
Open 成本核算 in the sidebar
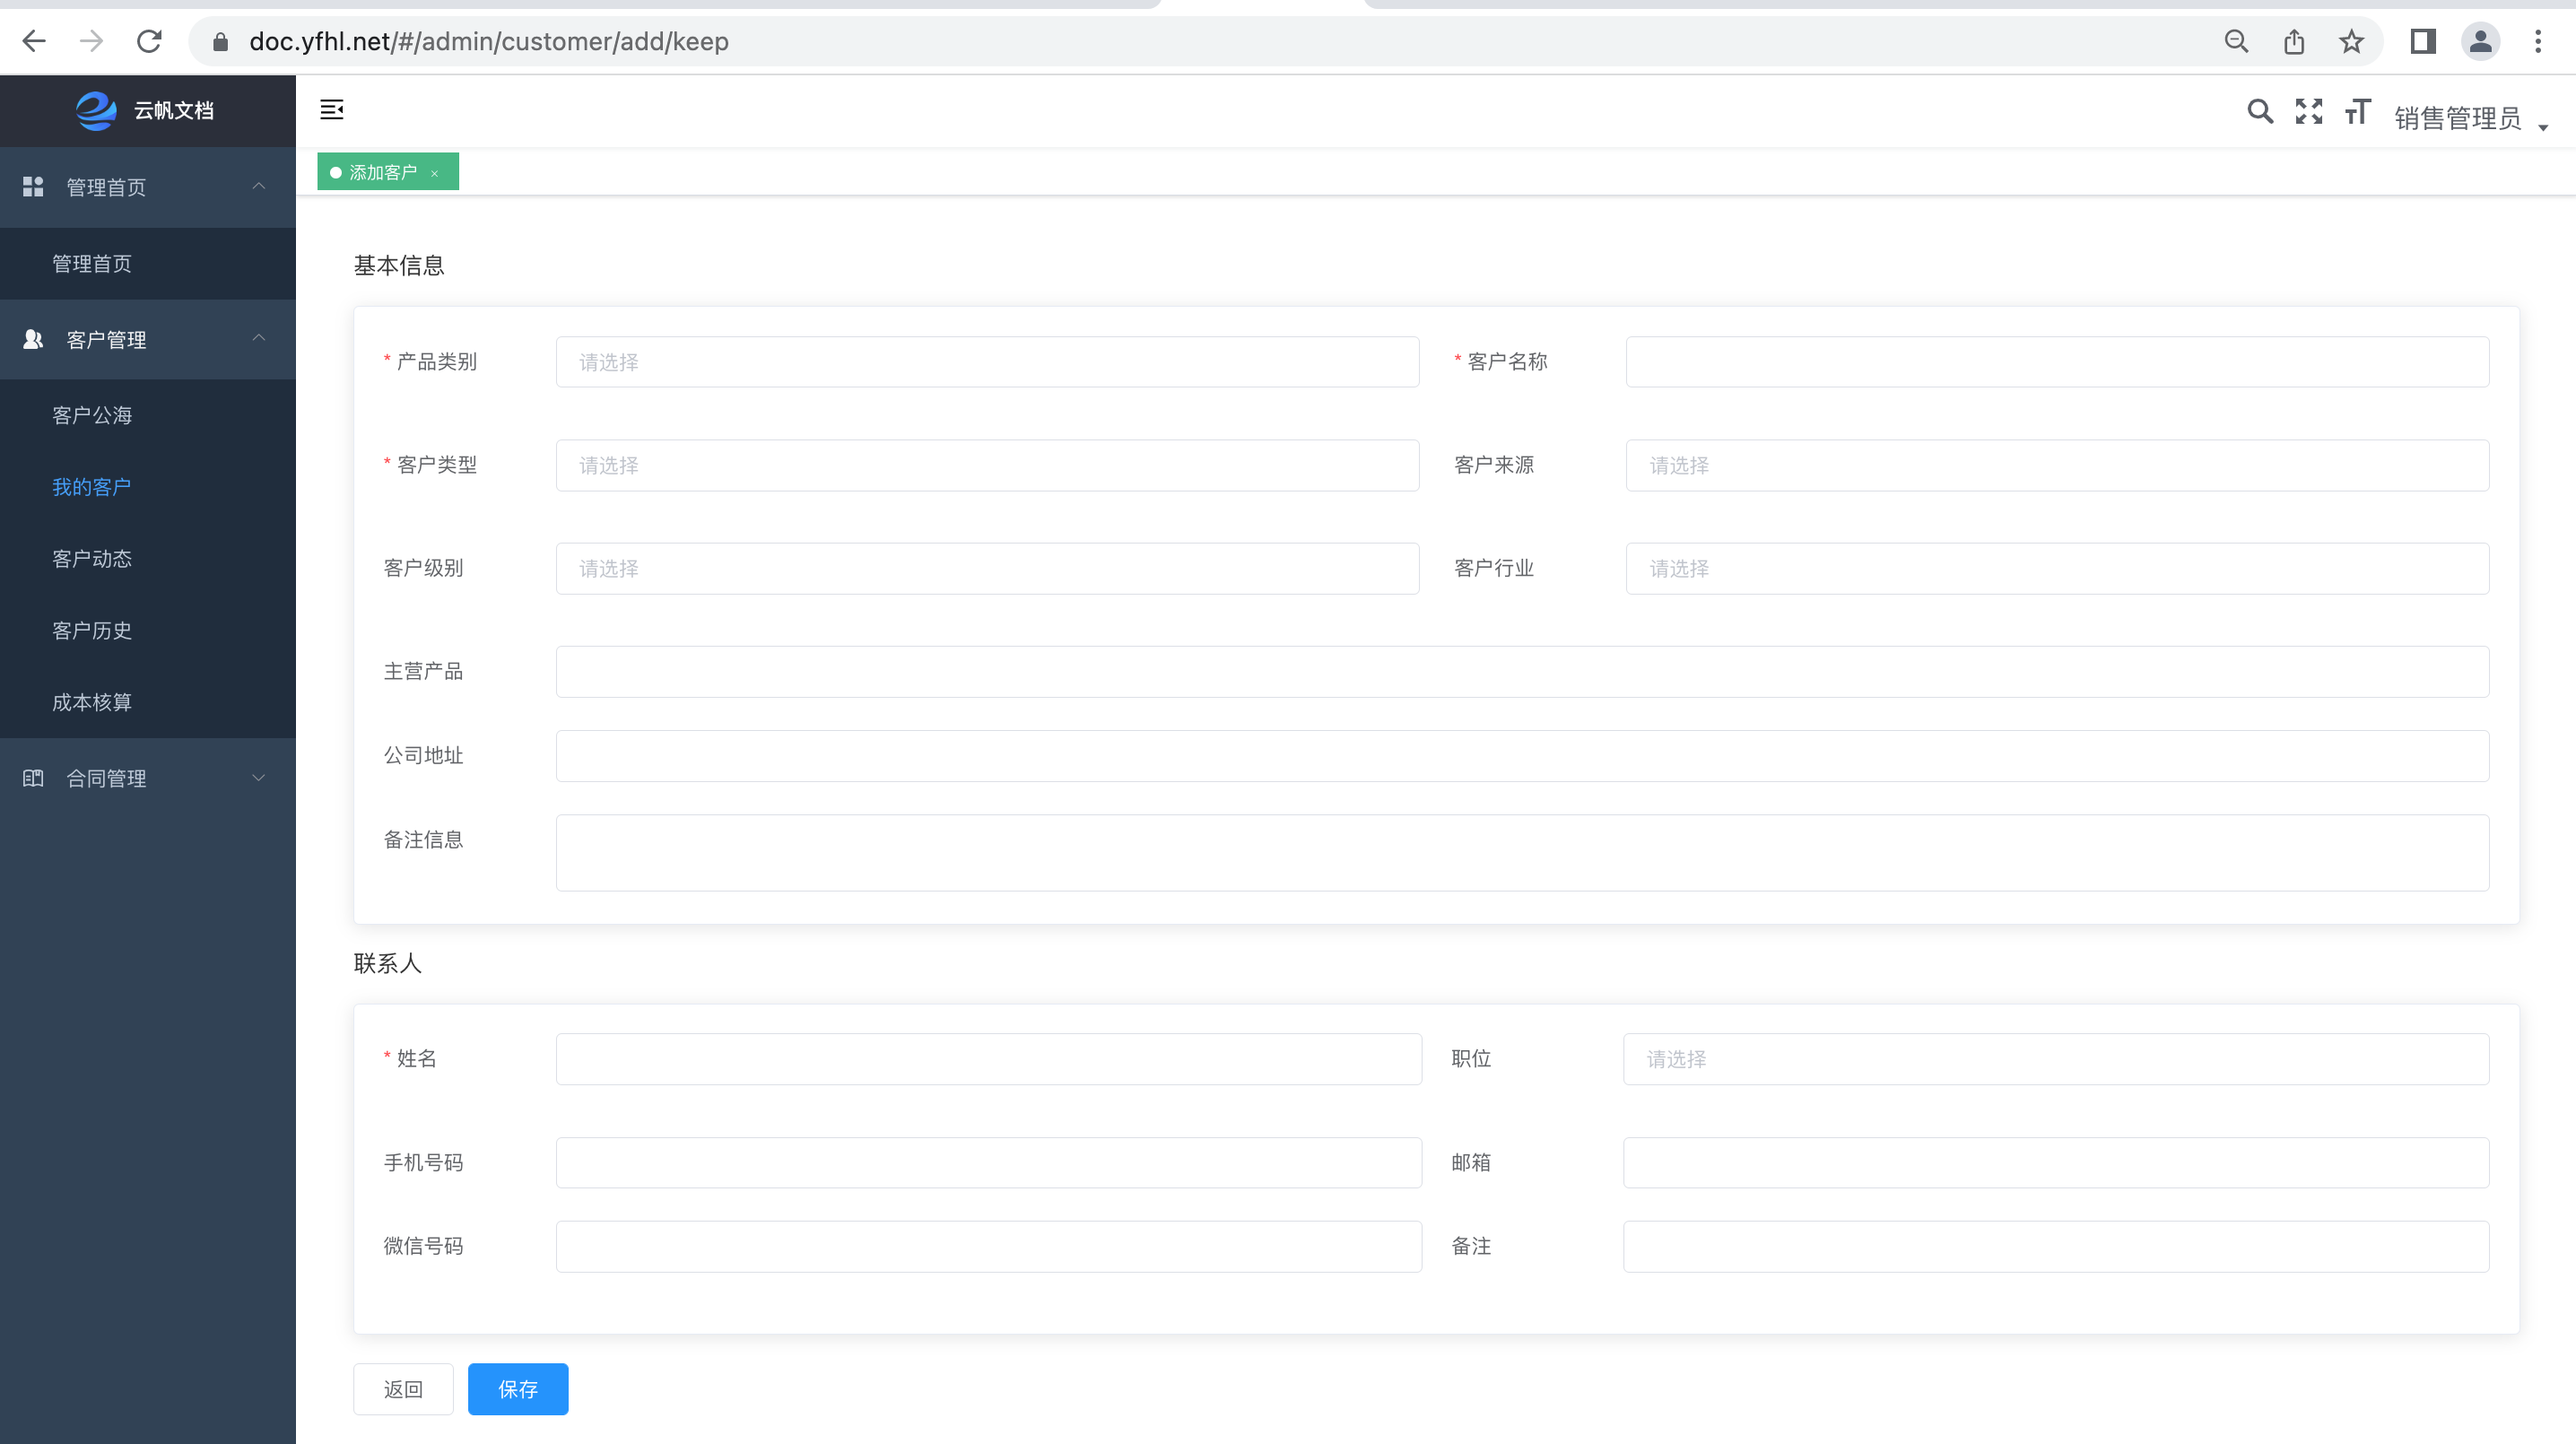tap(148, 702)
